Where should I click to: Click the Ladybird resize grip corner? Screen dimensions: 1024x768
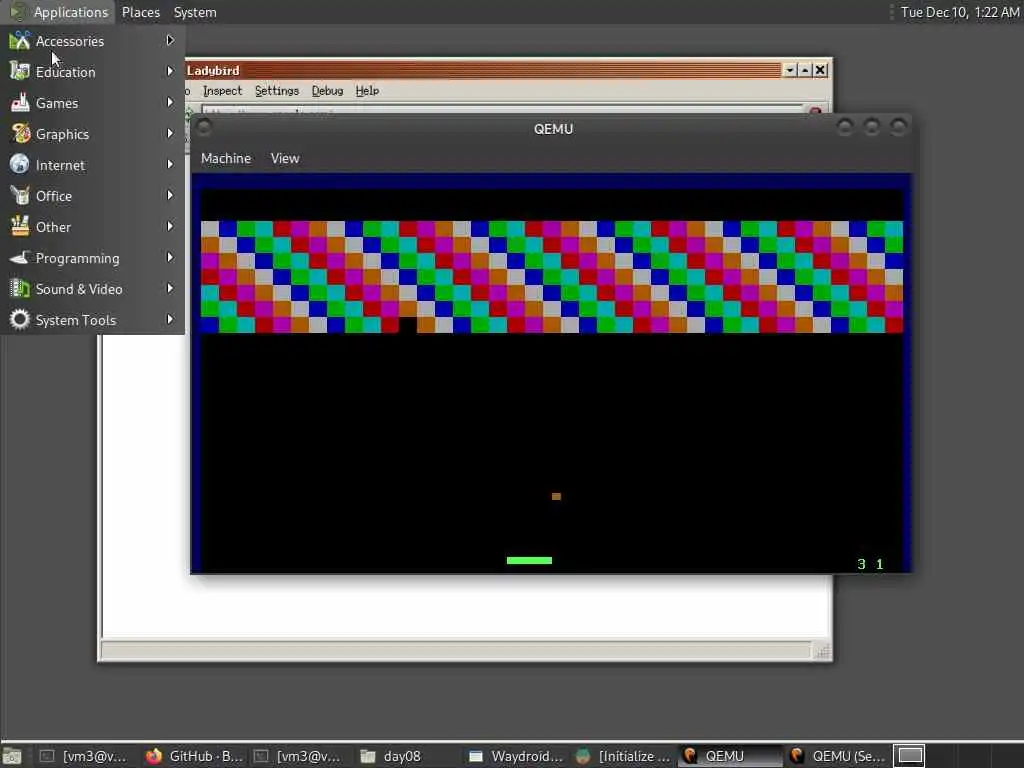coord(822,650)
